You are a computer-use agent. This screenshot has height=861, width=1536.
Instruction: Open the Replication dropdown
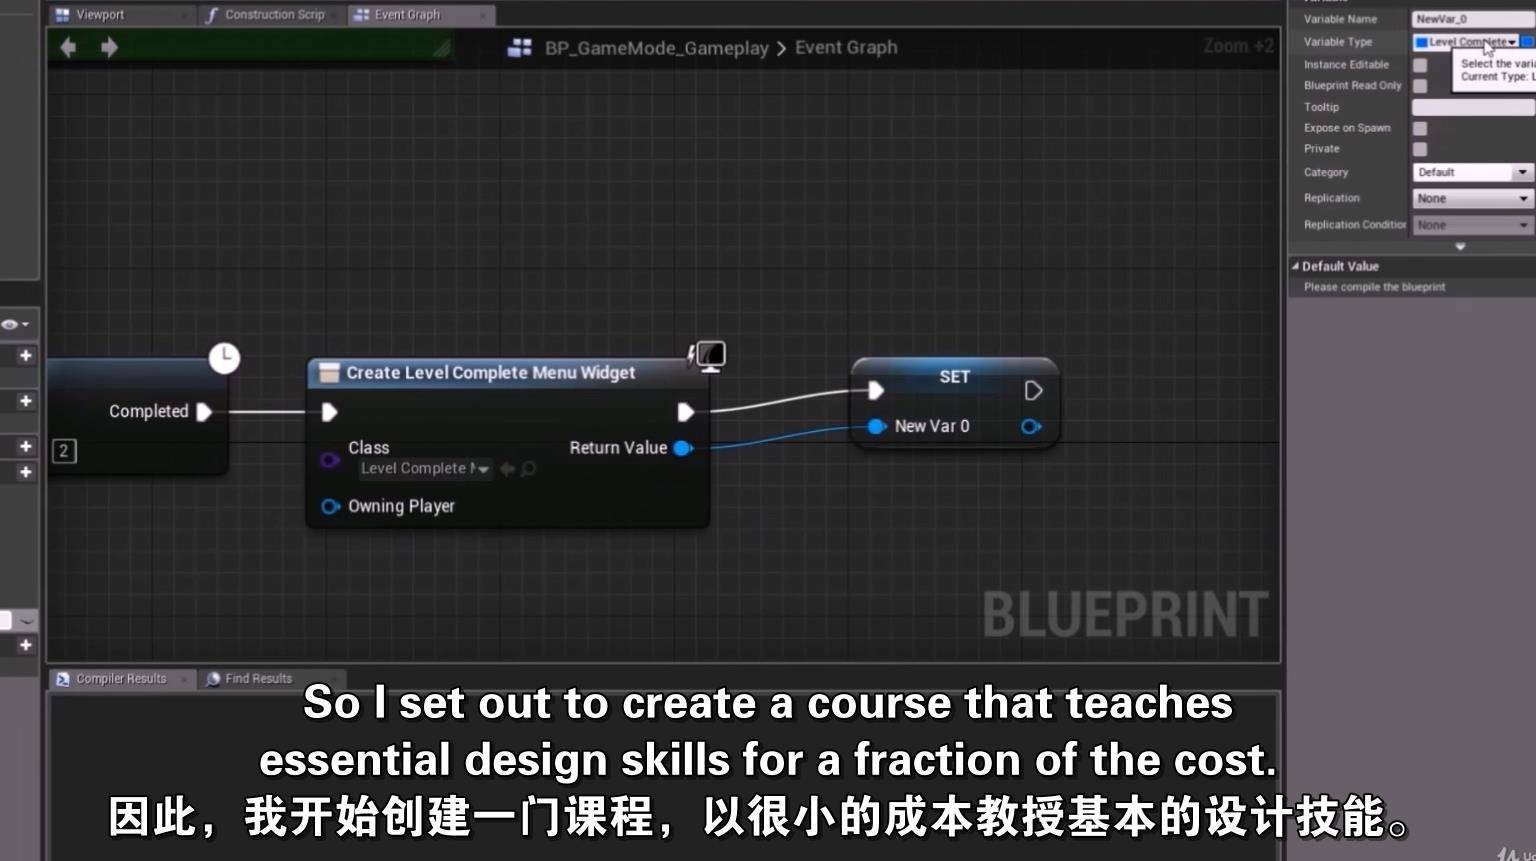tap(1472, 198)
